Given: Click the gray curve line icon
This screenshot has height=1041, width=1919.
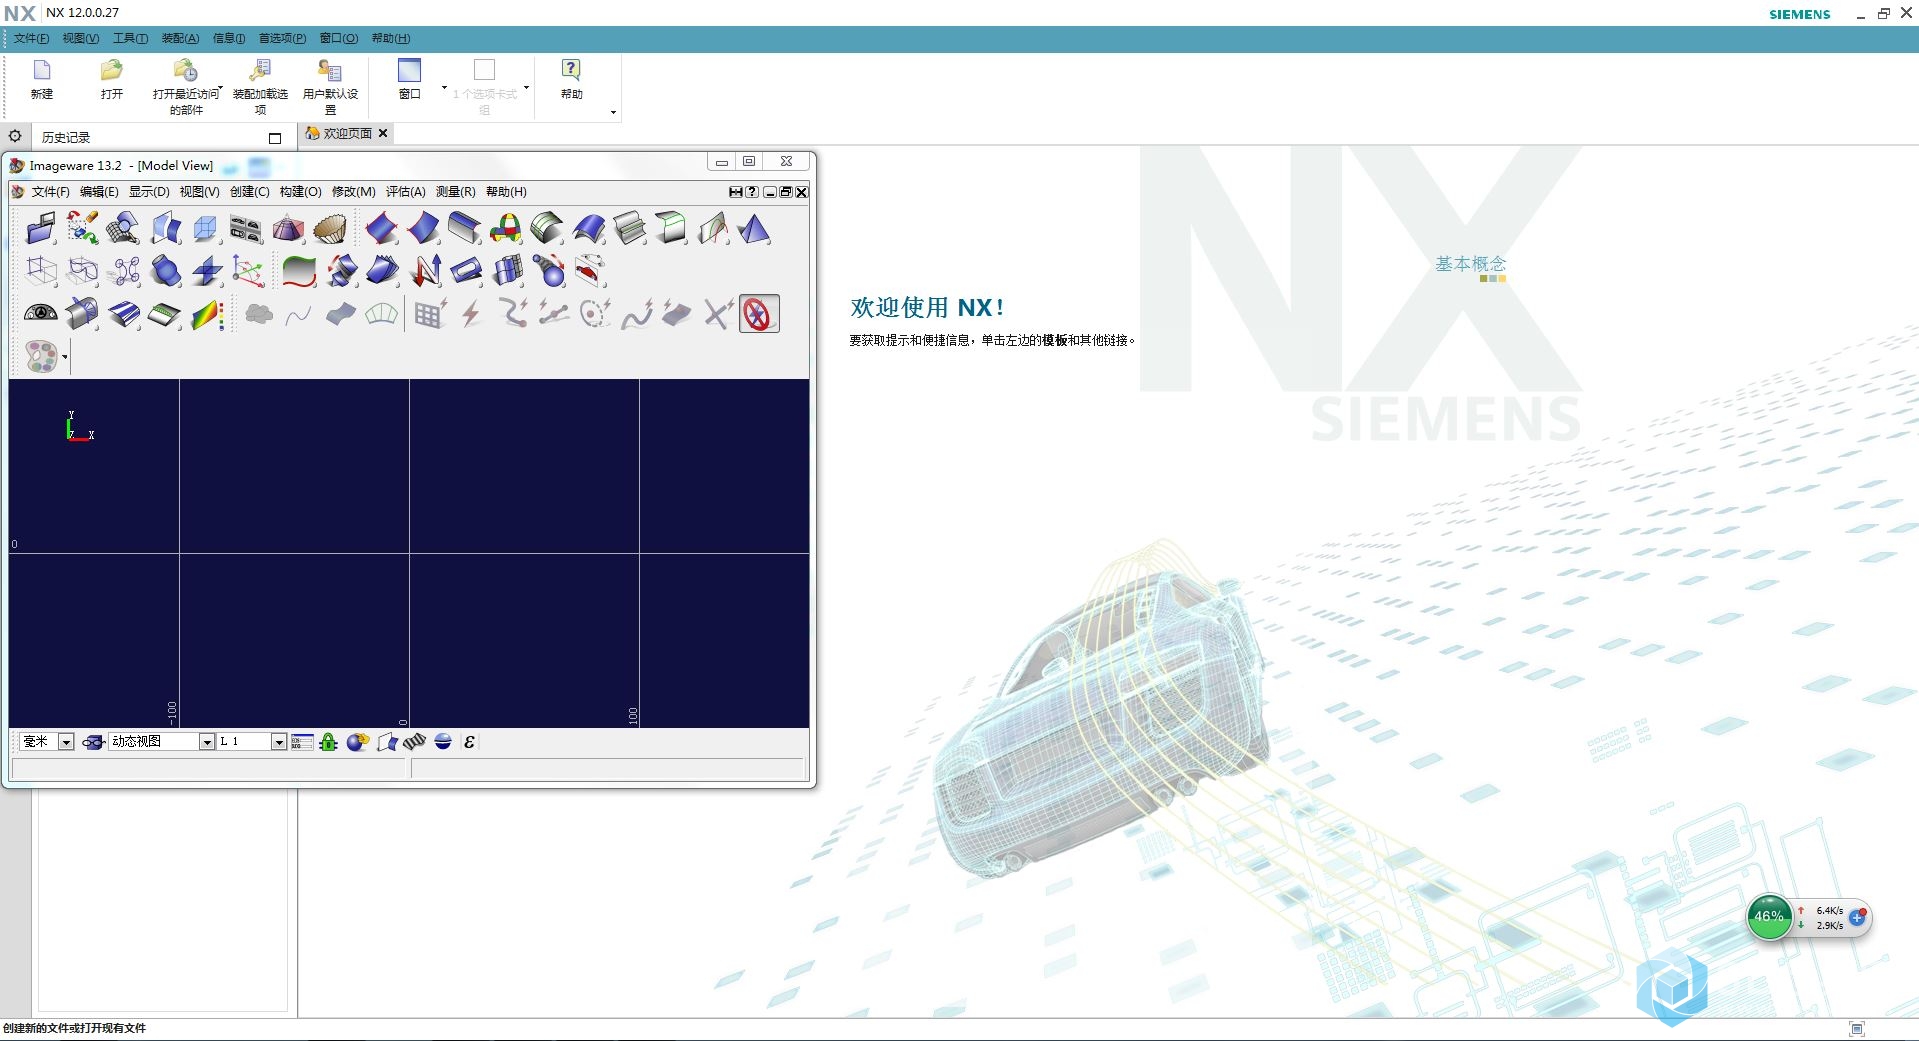Looking at the screenshot, I should click(298, 314).
